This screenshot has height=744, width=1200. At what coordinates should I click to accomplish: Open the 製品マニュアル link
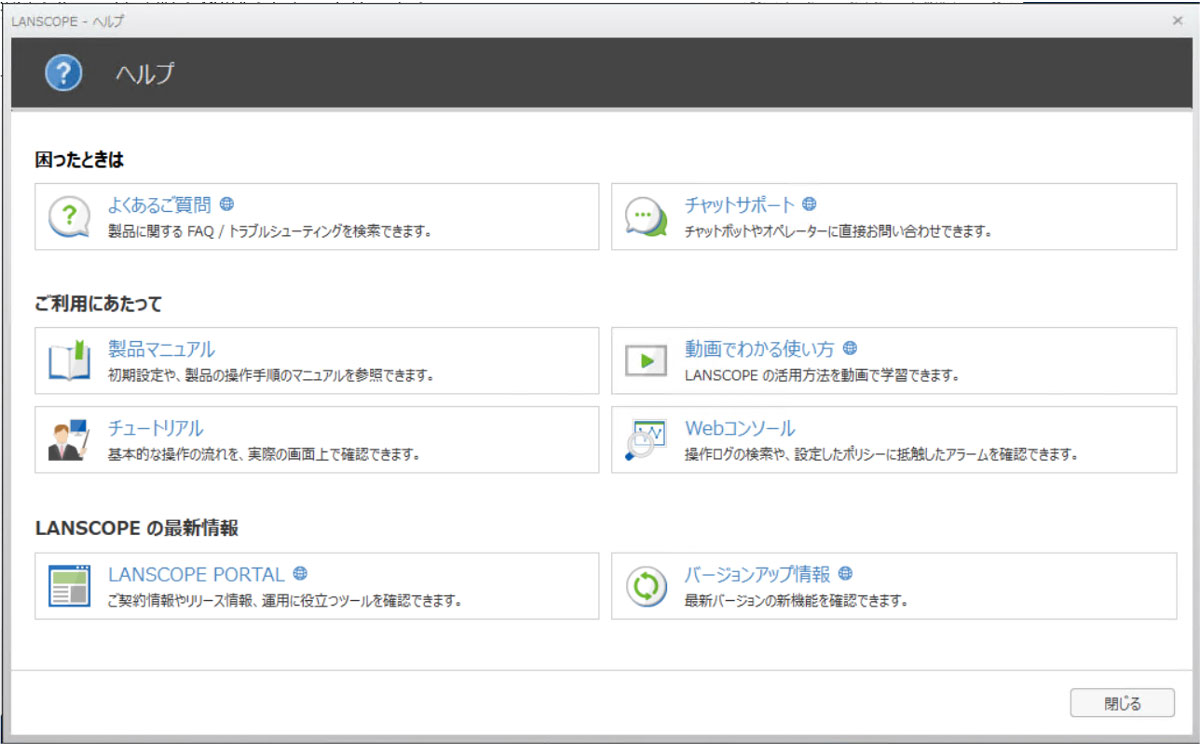[161, 350]
